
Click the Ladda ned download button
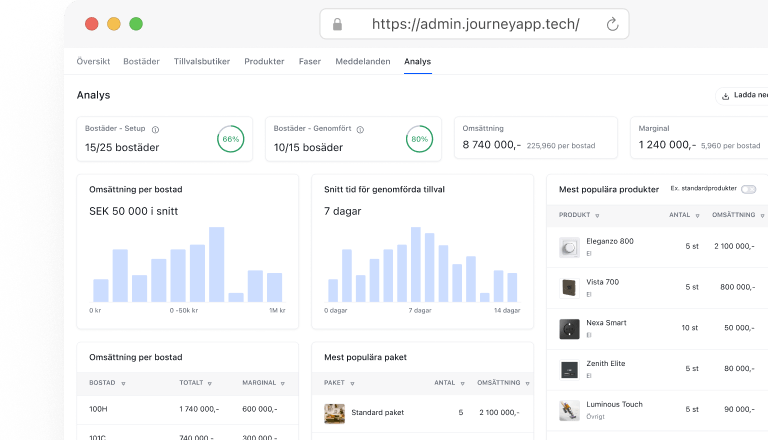tap(744, 96)
